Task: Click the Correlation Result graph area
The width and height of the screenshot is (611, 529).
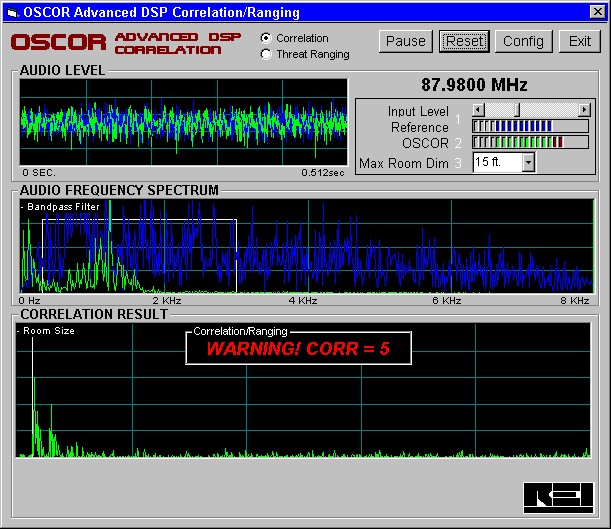Action: coord(303,390)
